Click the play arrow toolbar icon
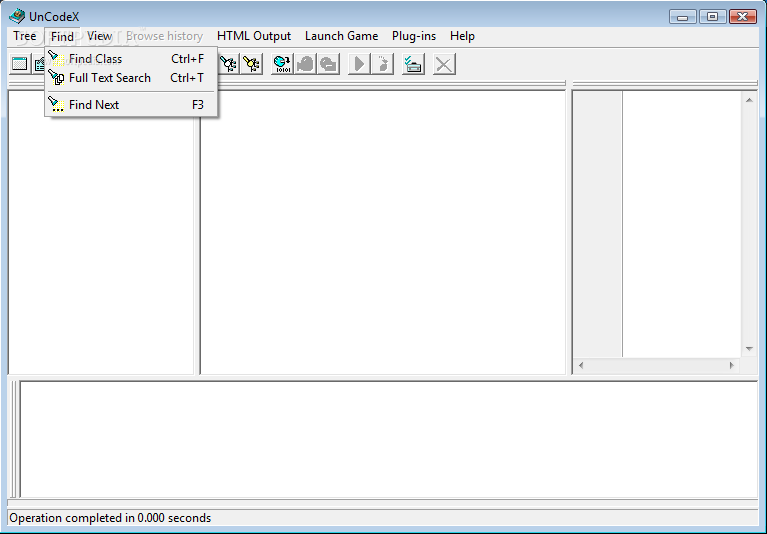 [x=359, y=64]
